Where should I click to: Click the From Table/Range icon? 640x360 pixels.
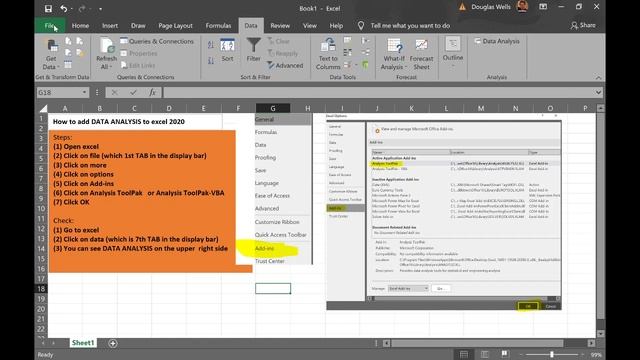(68, 64)
